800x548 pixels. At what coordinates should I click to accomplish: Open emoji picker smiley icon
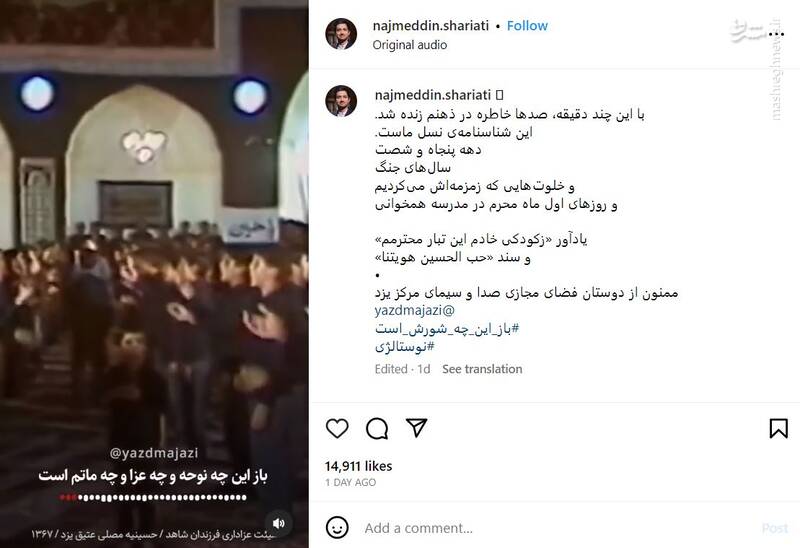(x=337, y=528)
